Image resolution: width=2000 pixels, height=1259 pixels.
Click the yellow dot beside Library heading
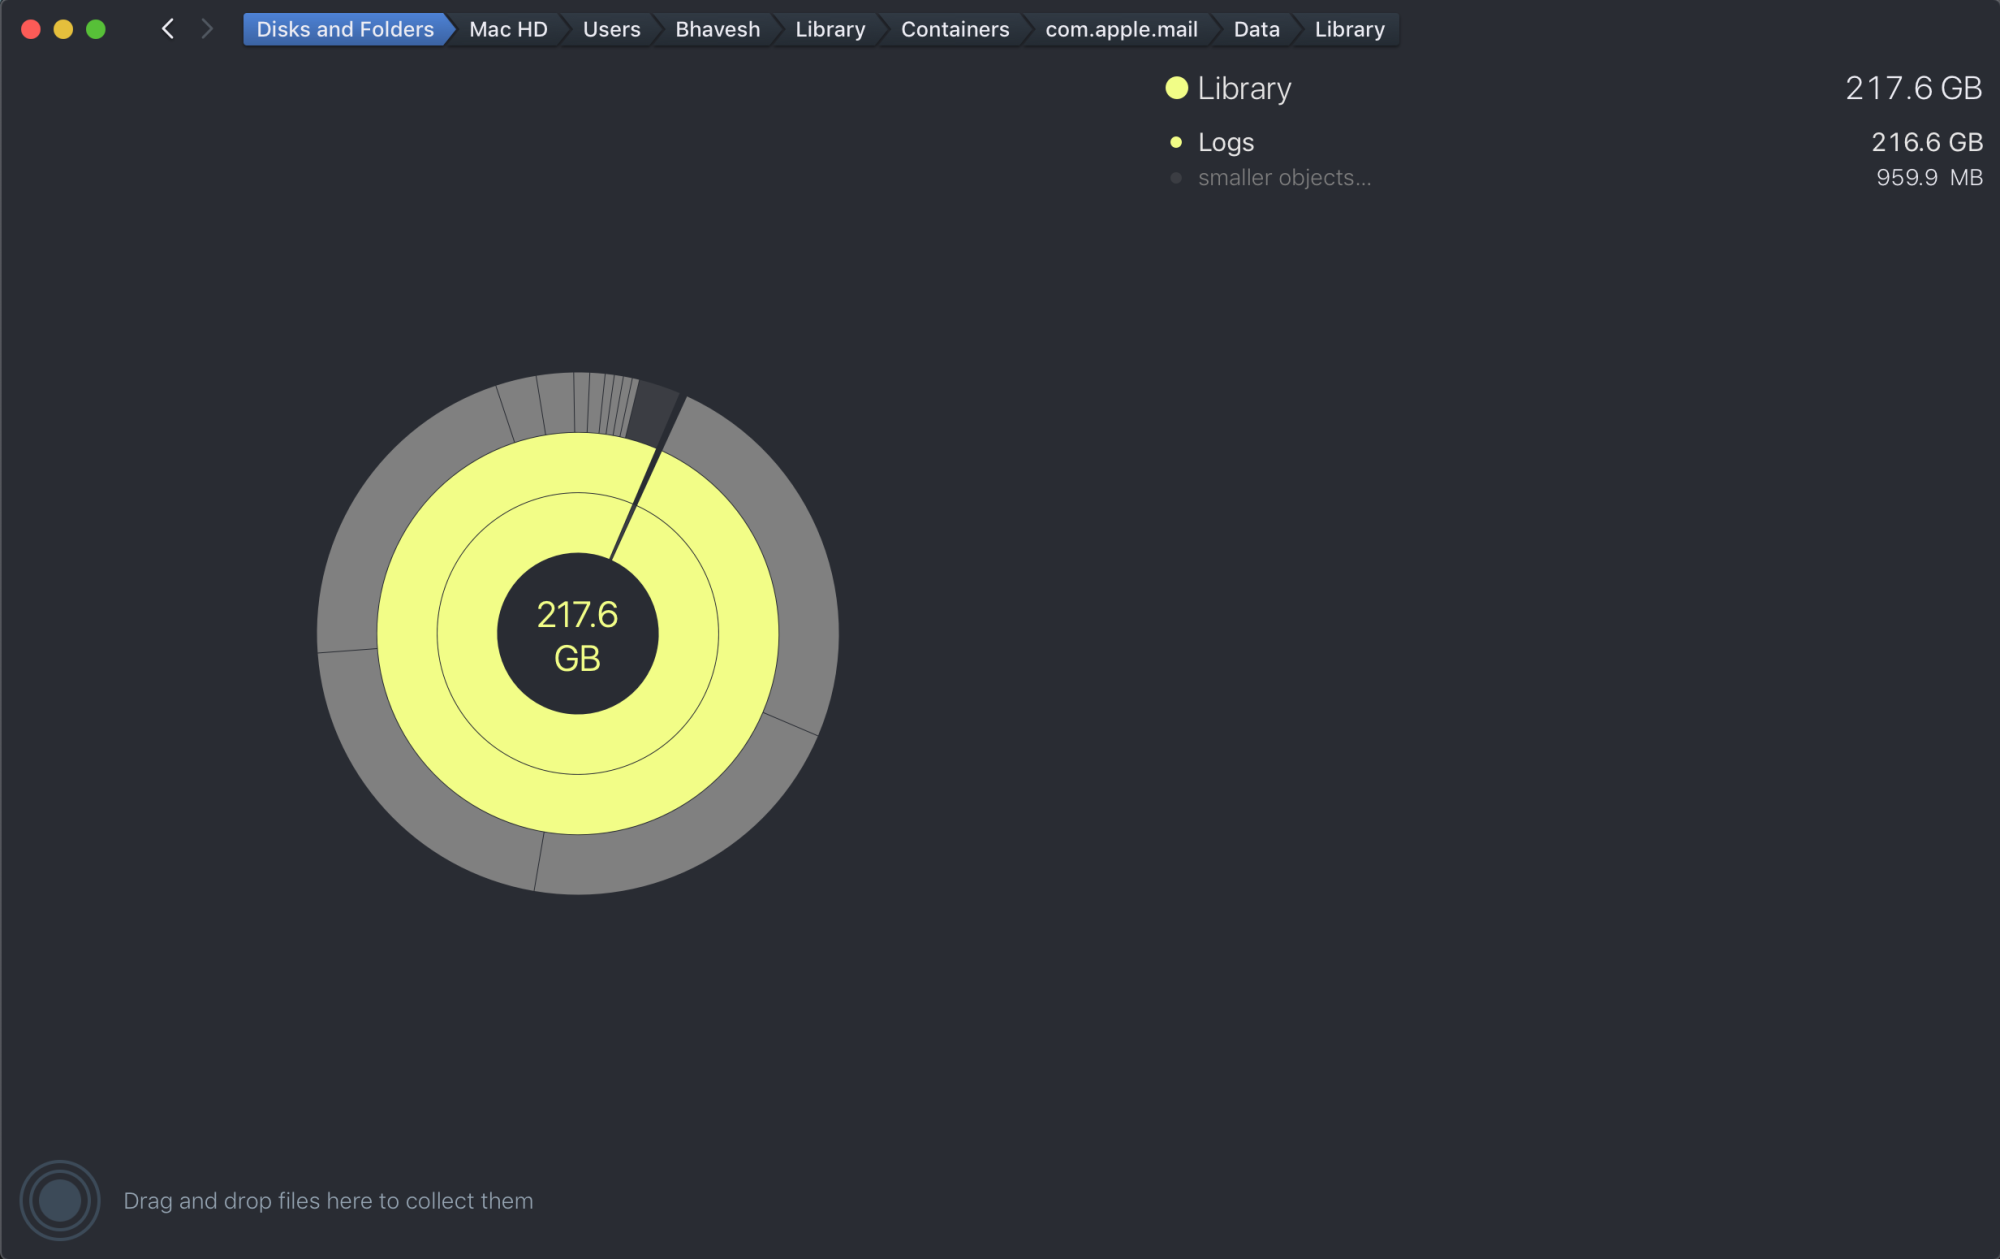(1176, 88)
